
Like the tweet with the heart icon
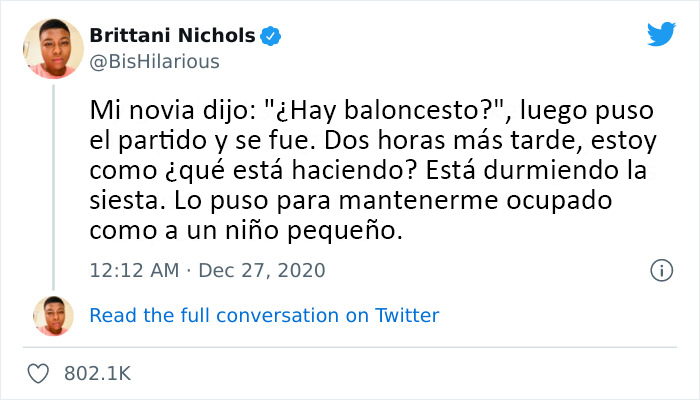[40, 373]
